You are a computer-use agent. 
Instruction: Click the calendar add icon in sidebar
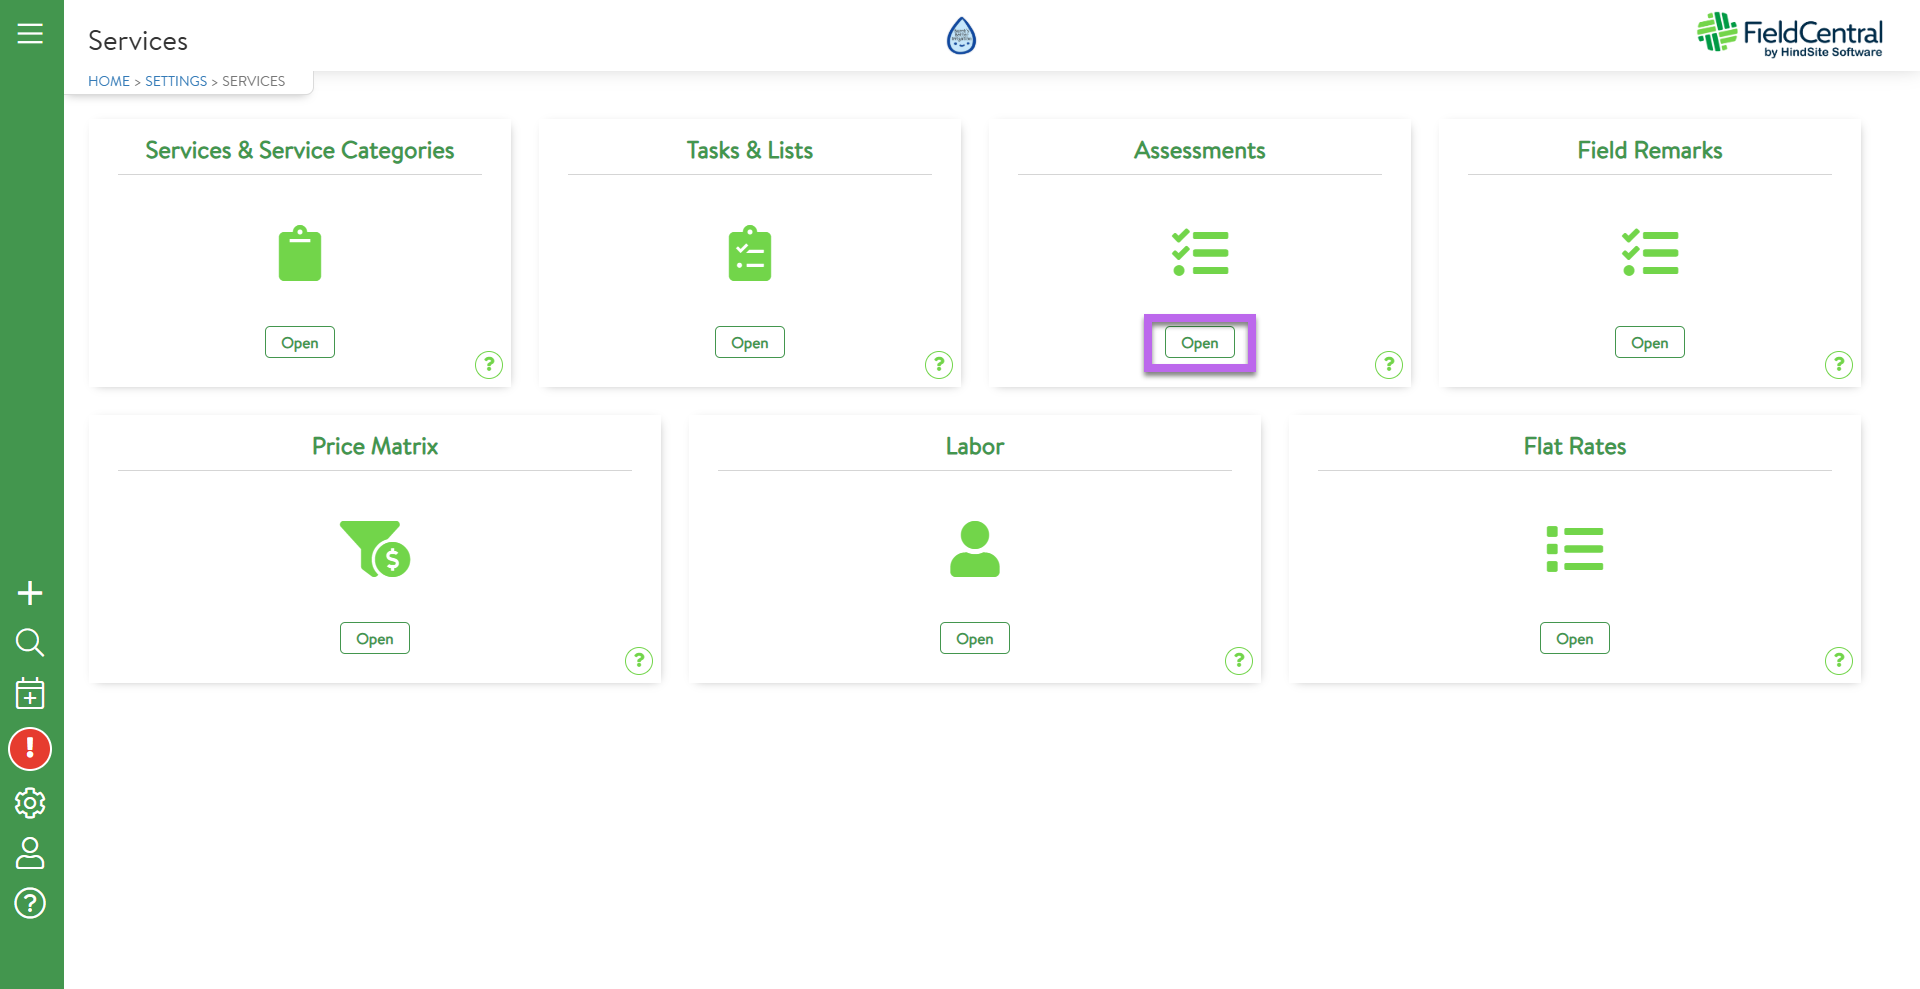point(30,693)
